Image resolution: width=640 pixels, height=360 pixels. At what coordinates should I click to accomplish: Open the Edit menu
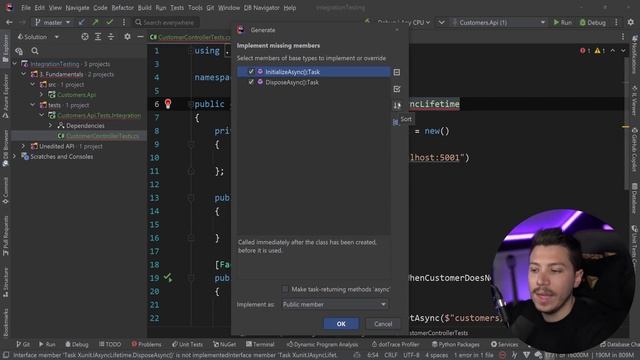tap(40, 8)
